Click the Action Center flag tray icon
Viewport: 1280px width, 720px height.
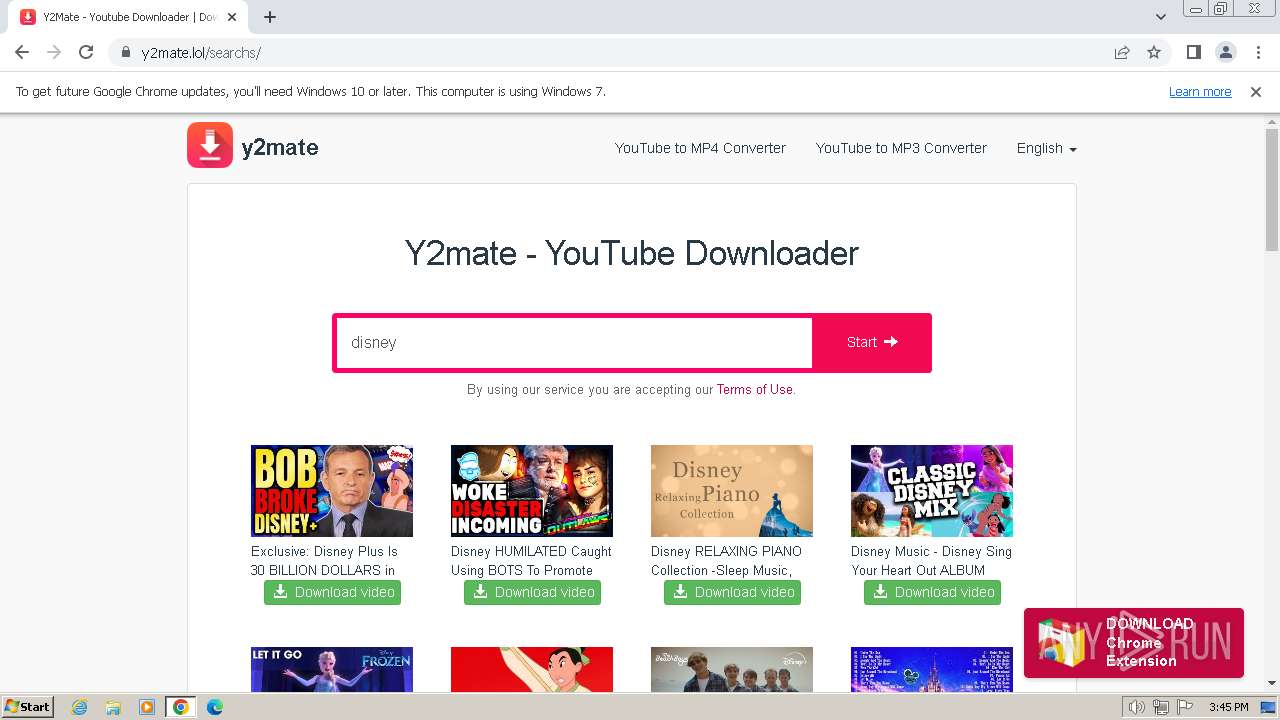click(1185, 707)
